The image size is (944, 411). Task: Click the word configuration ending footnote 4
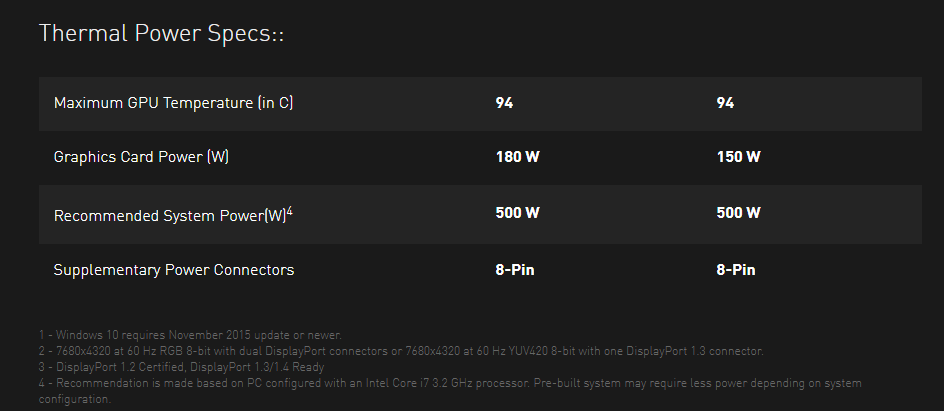(x=75, y=399)
